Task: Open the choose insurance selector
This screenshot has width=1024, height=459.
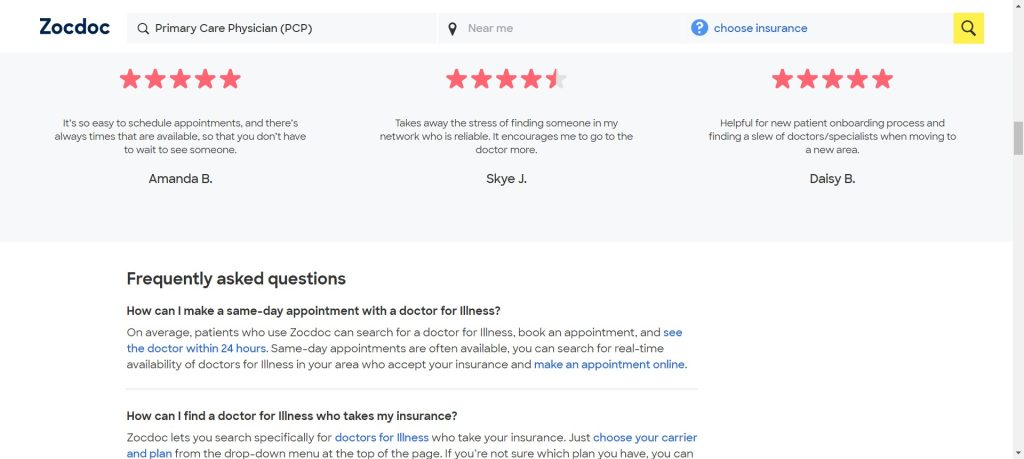Action: coord(760,28)
